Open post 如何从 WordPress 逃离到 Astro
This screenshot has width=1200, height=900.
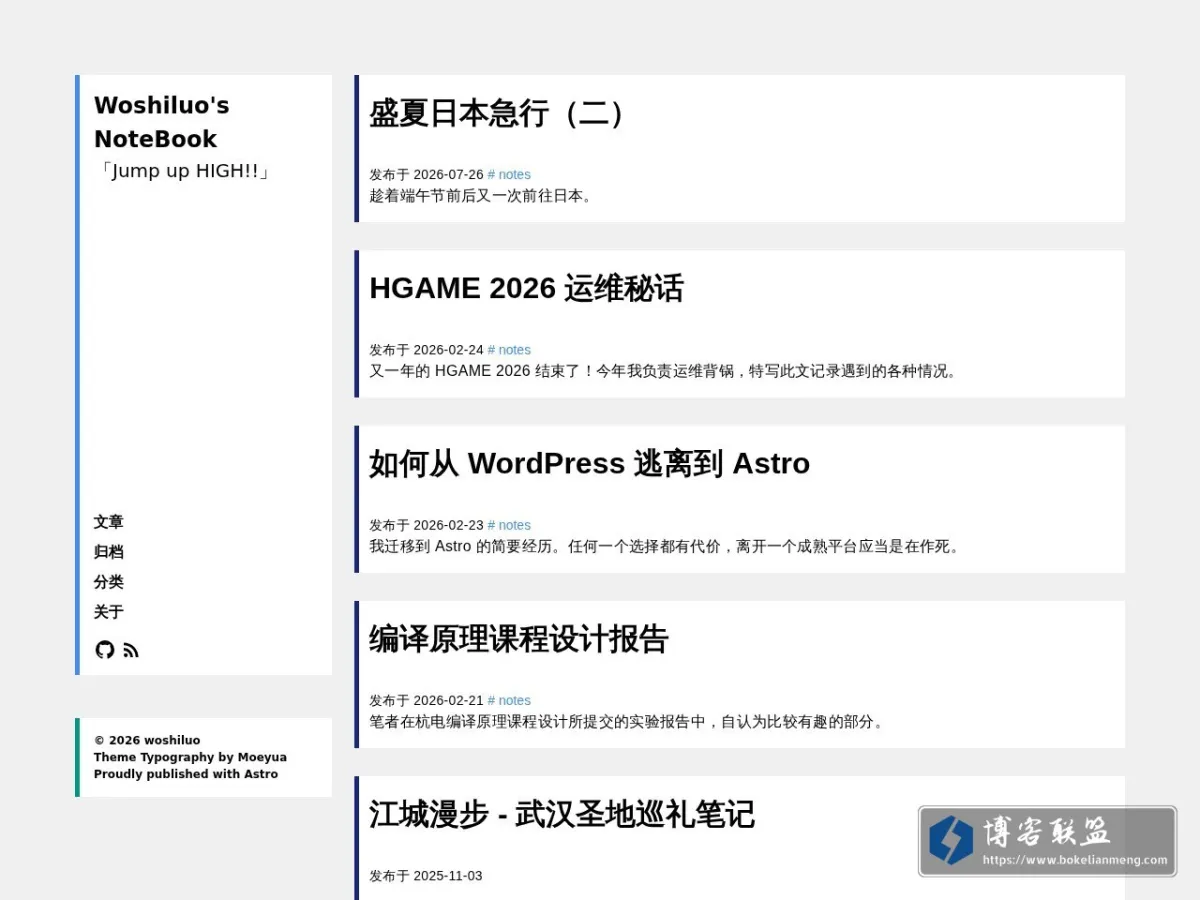pyautogui.click(x=589, y=463)
